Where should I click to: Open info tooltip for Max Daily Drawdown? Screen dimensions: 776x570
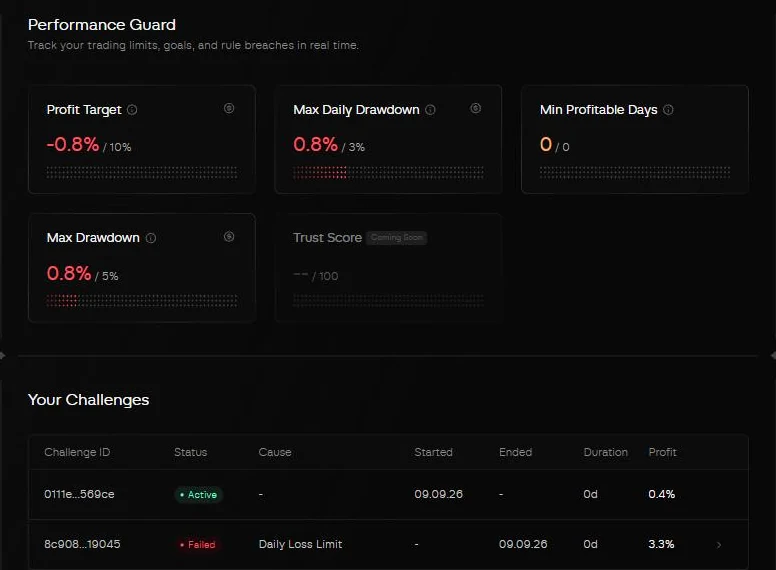431,110
